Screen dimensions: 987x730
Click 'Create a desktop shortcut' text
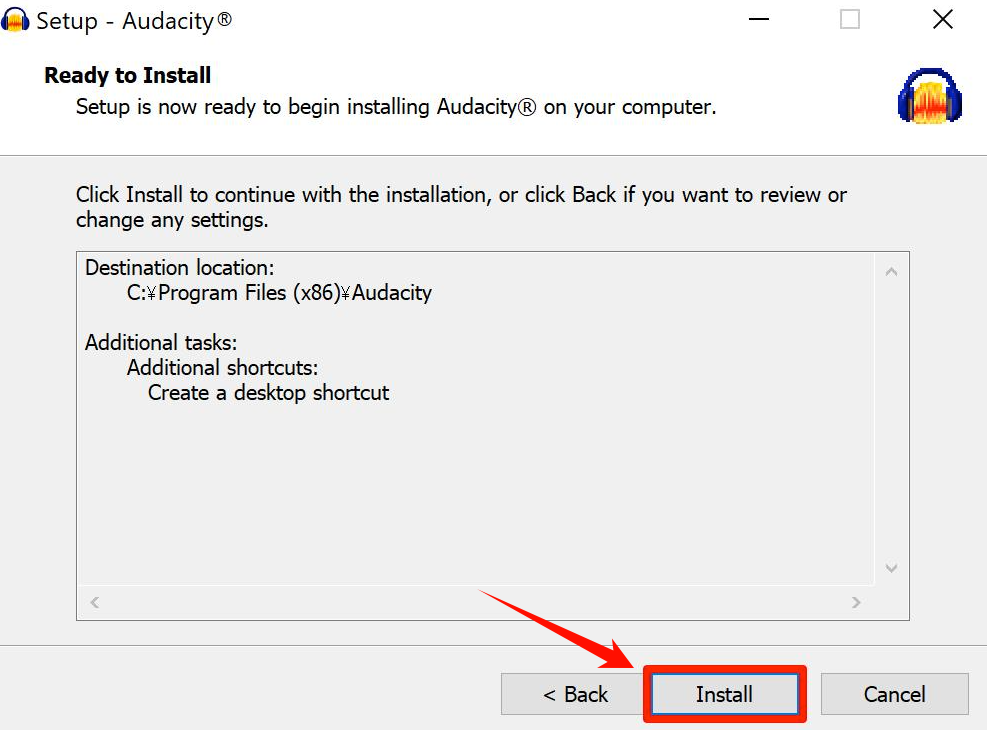269,393
